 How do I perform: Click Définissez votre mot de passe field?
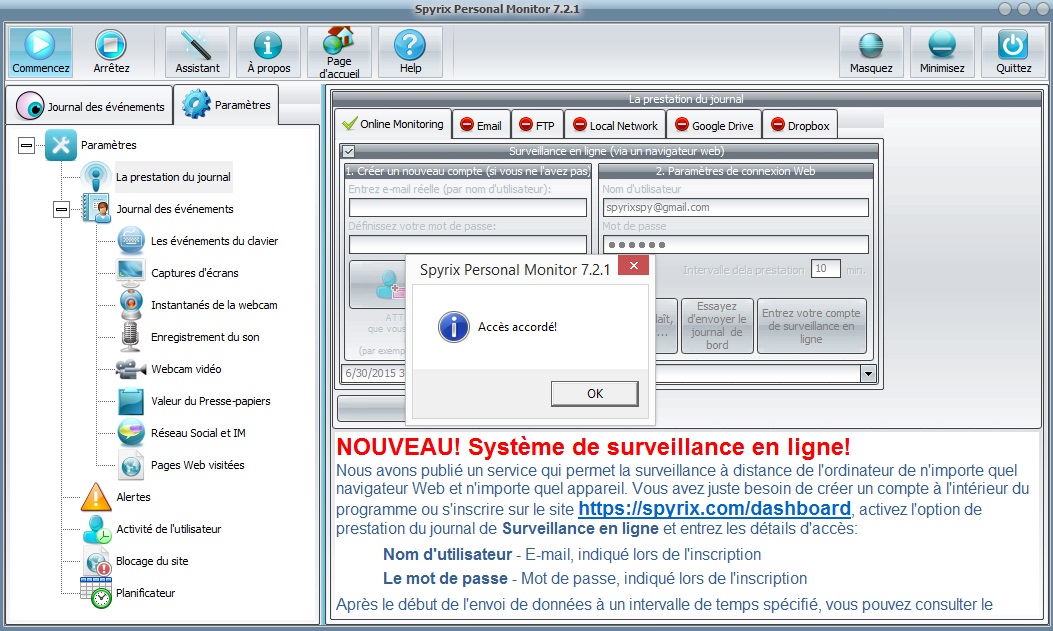click(x=467, y=244)
